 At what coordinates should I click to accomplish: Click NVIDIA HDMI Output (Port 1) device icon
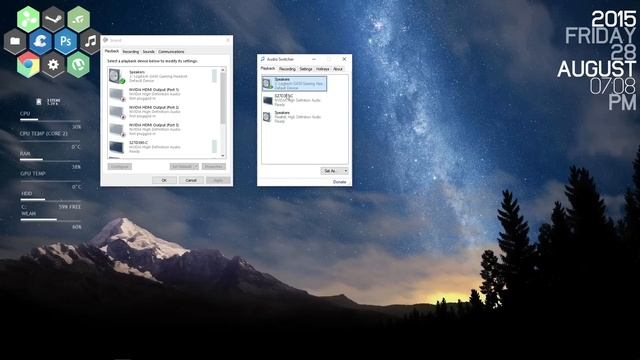point(117,94)
